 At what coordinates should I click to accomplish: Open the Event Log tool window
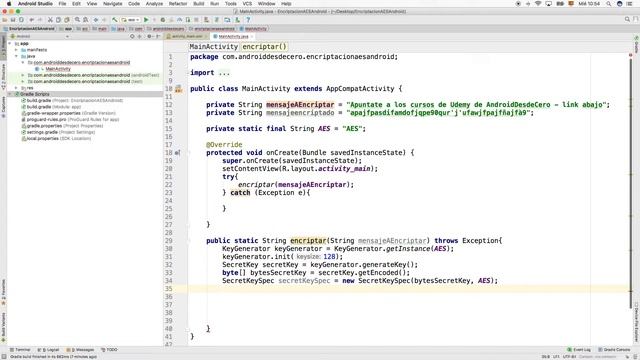click(579, 350)
